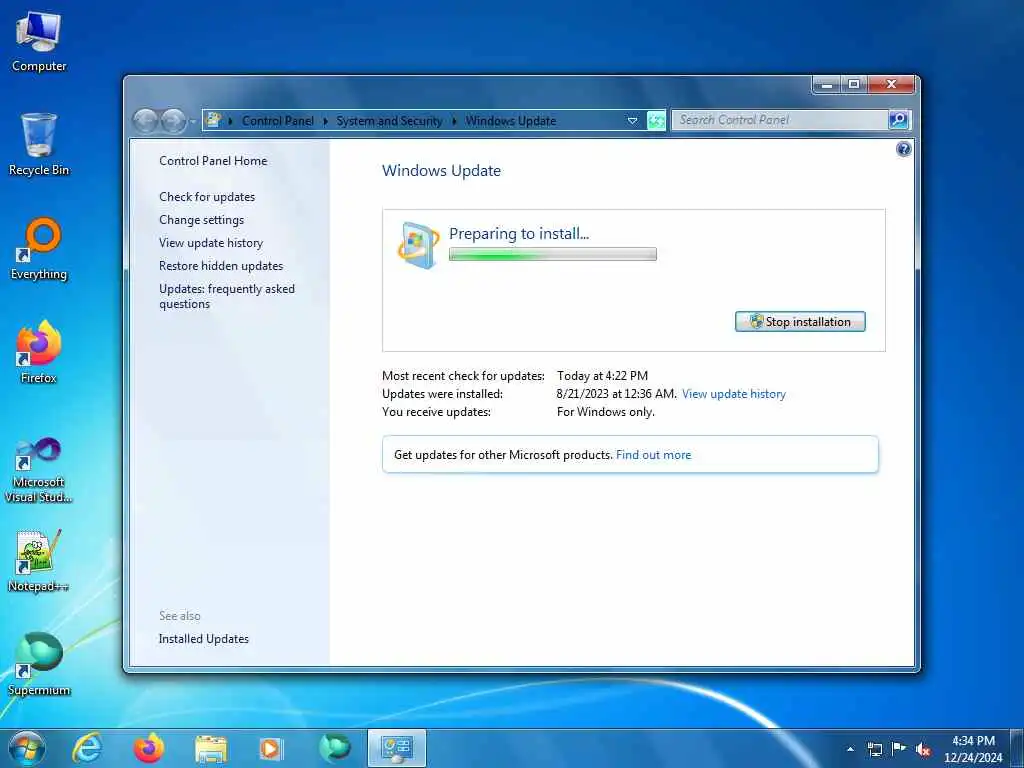Open the Action Center flag icon
The width and height of the screenshot is (1024, 768).
point(899,749)
